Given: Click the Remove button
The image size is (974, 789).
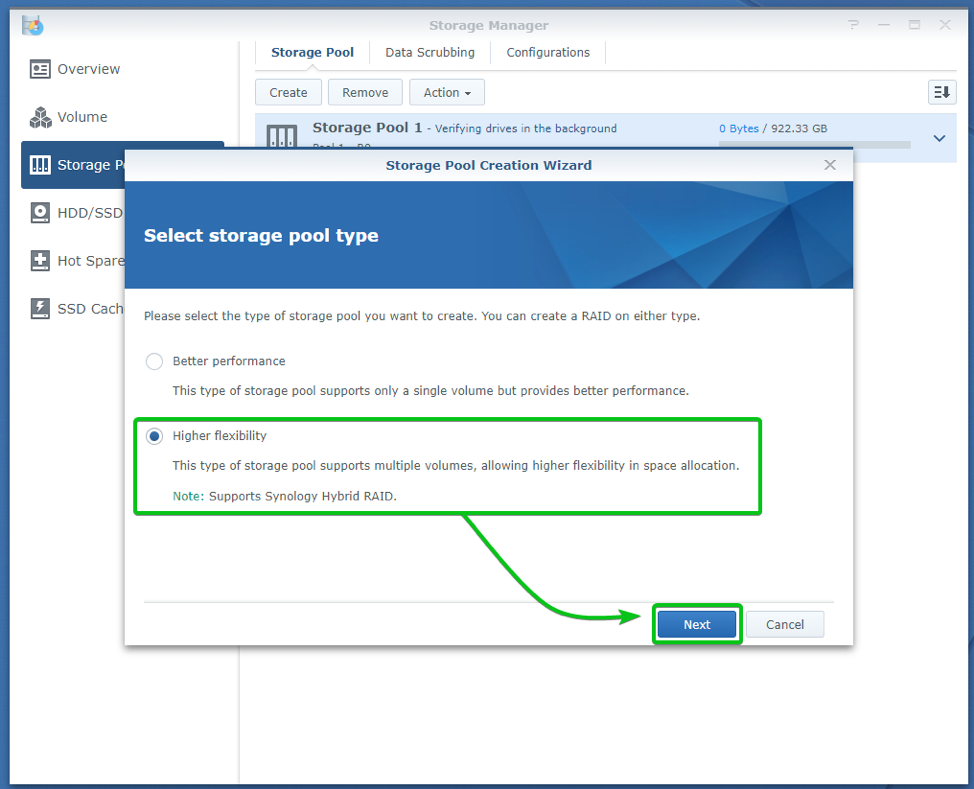Looking at the screenshot, I should [365, 93].
